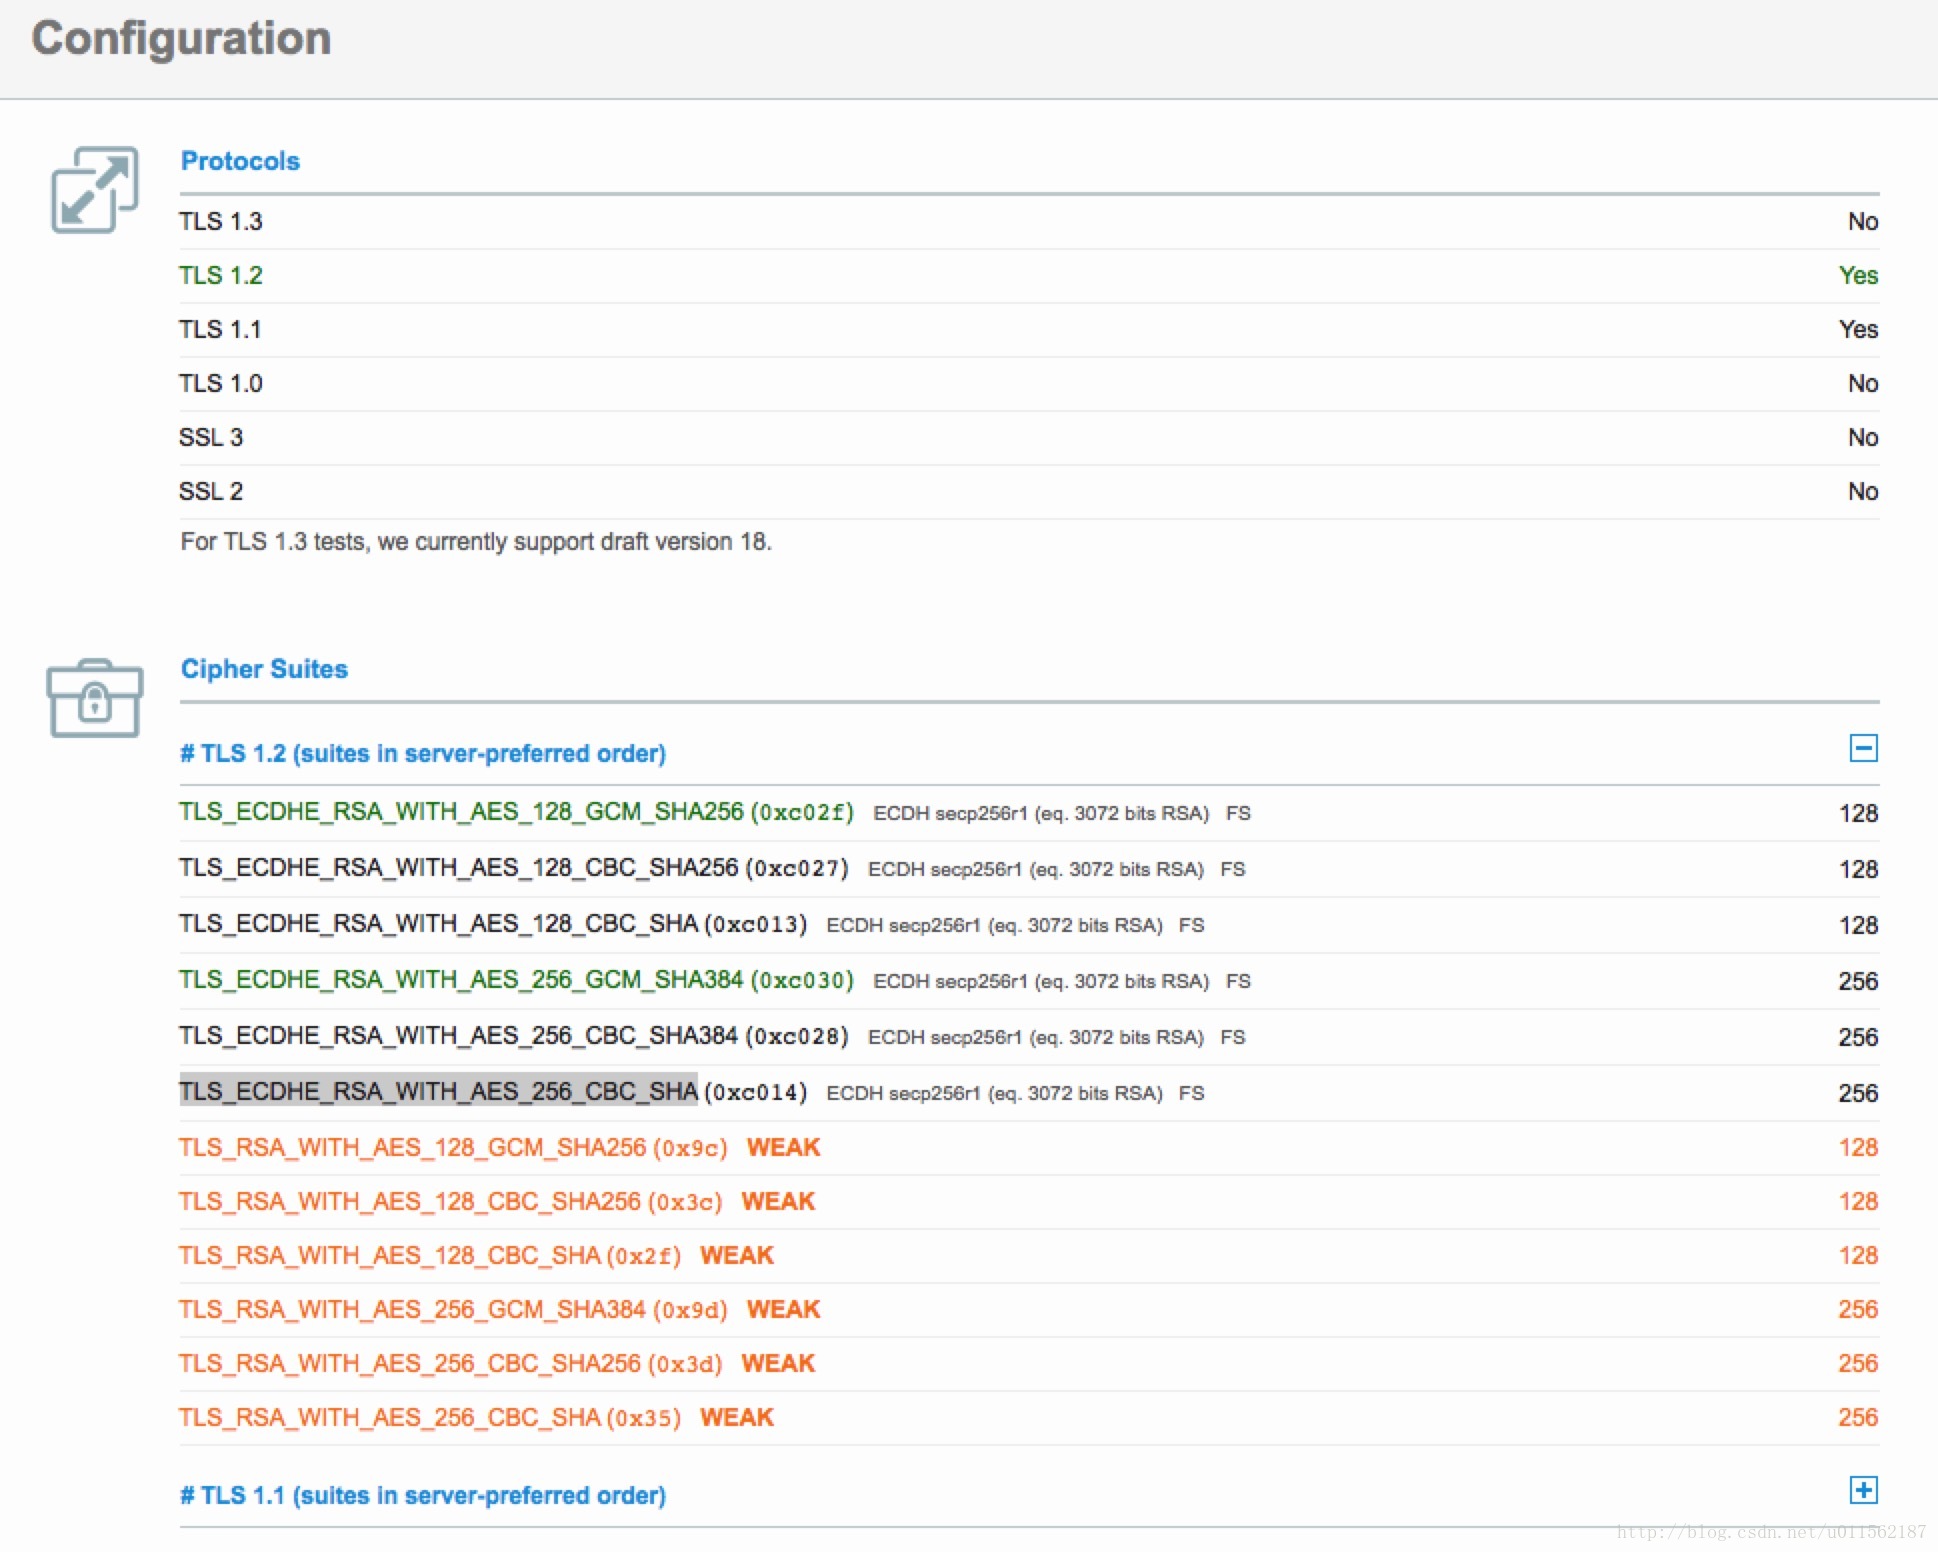
Task: Select TLS_RSA_WITH_AES_128_CBC_SHA256 (0x3c) weak suite
Action: pyautogui.click(x=450, y=1202)
